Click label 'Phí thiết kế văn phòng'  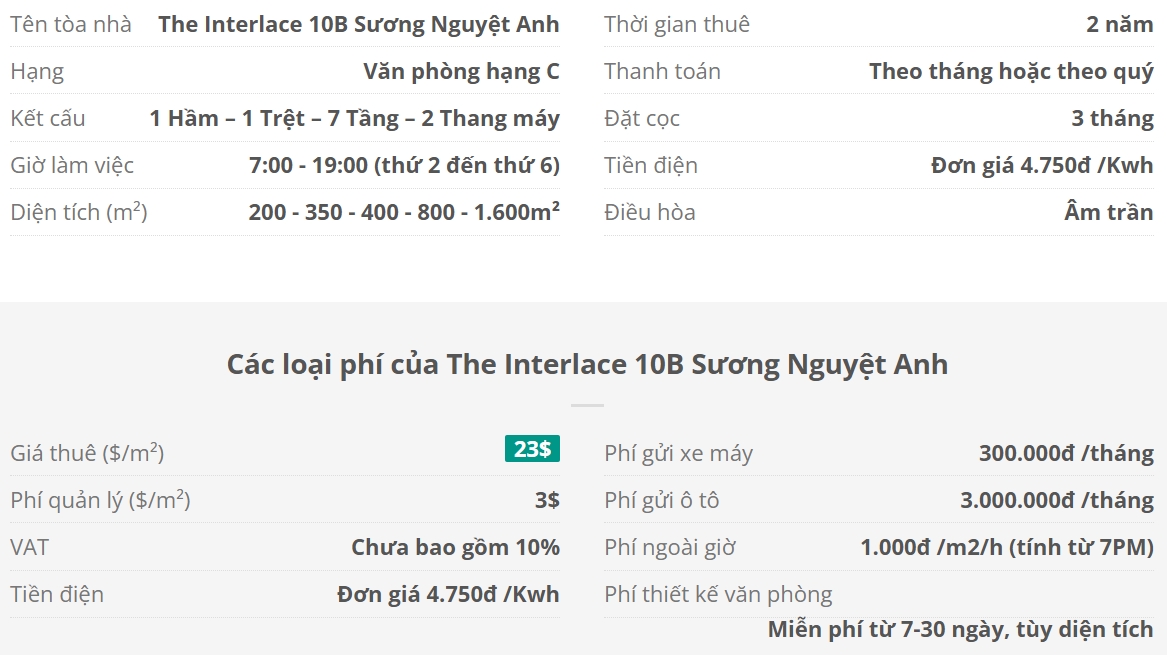[x=718, y=594]
